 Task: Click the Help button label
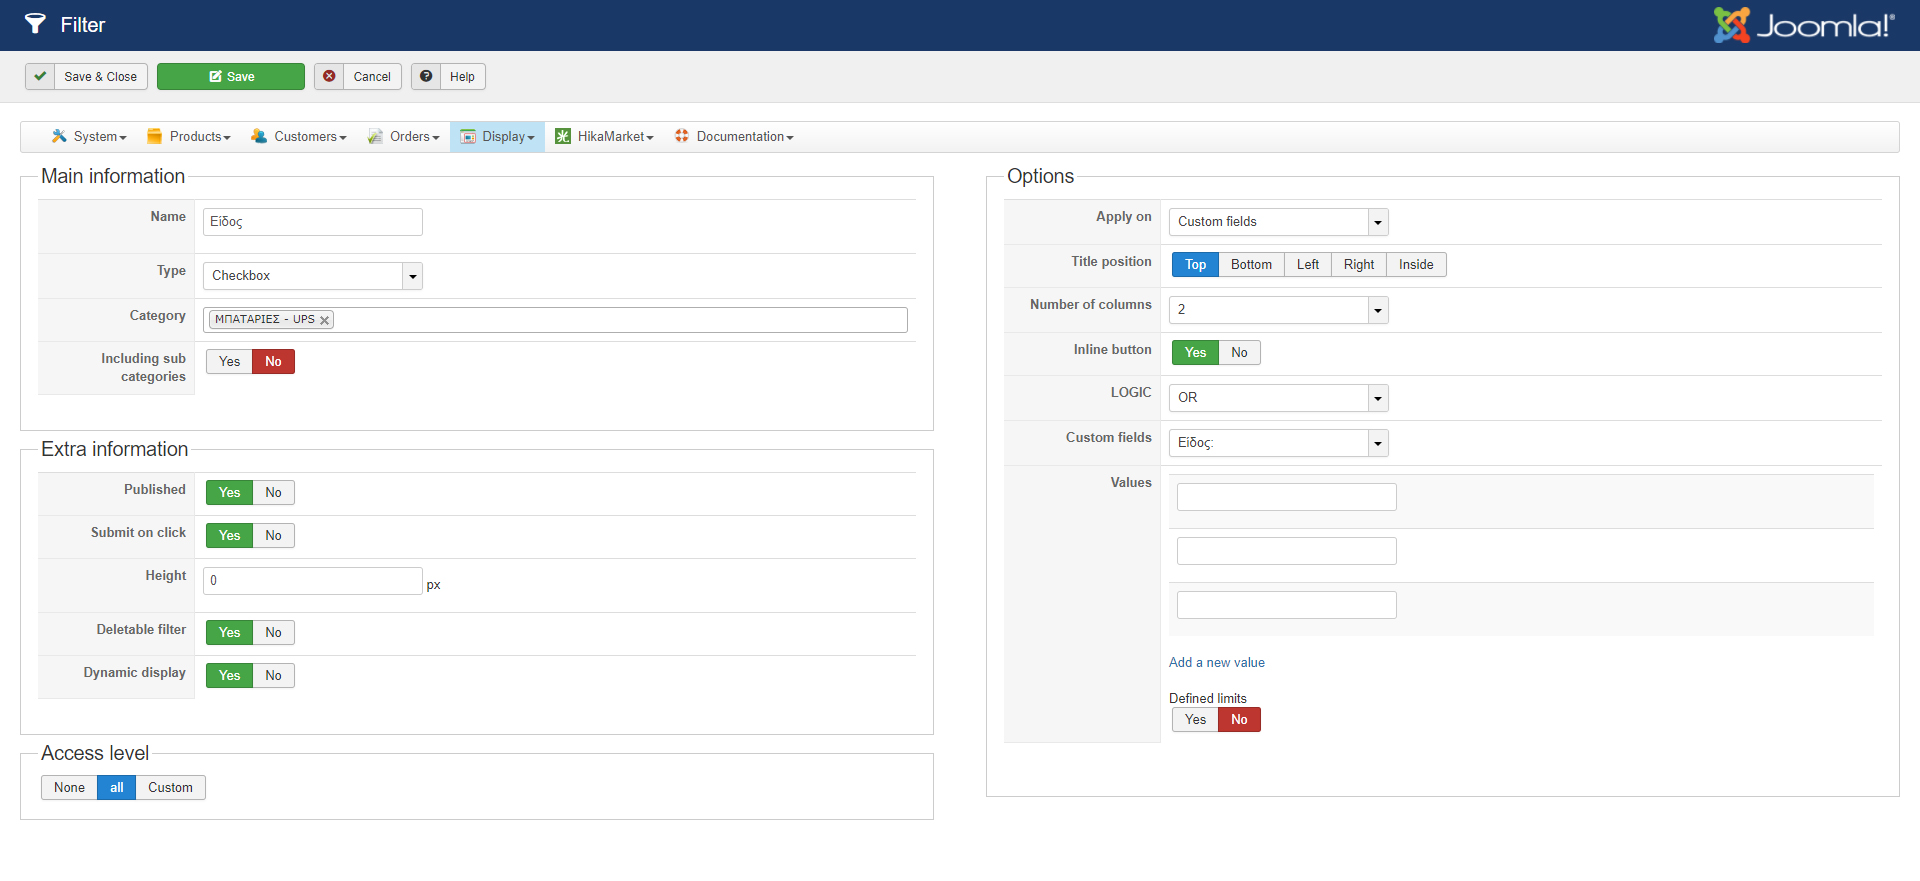[462, 76]
